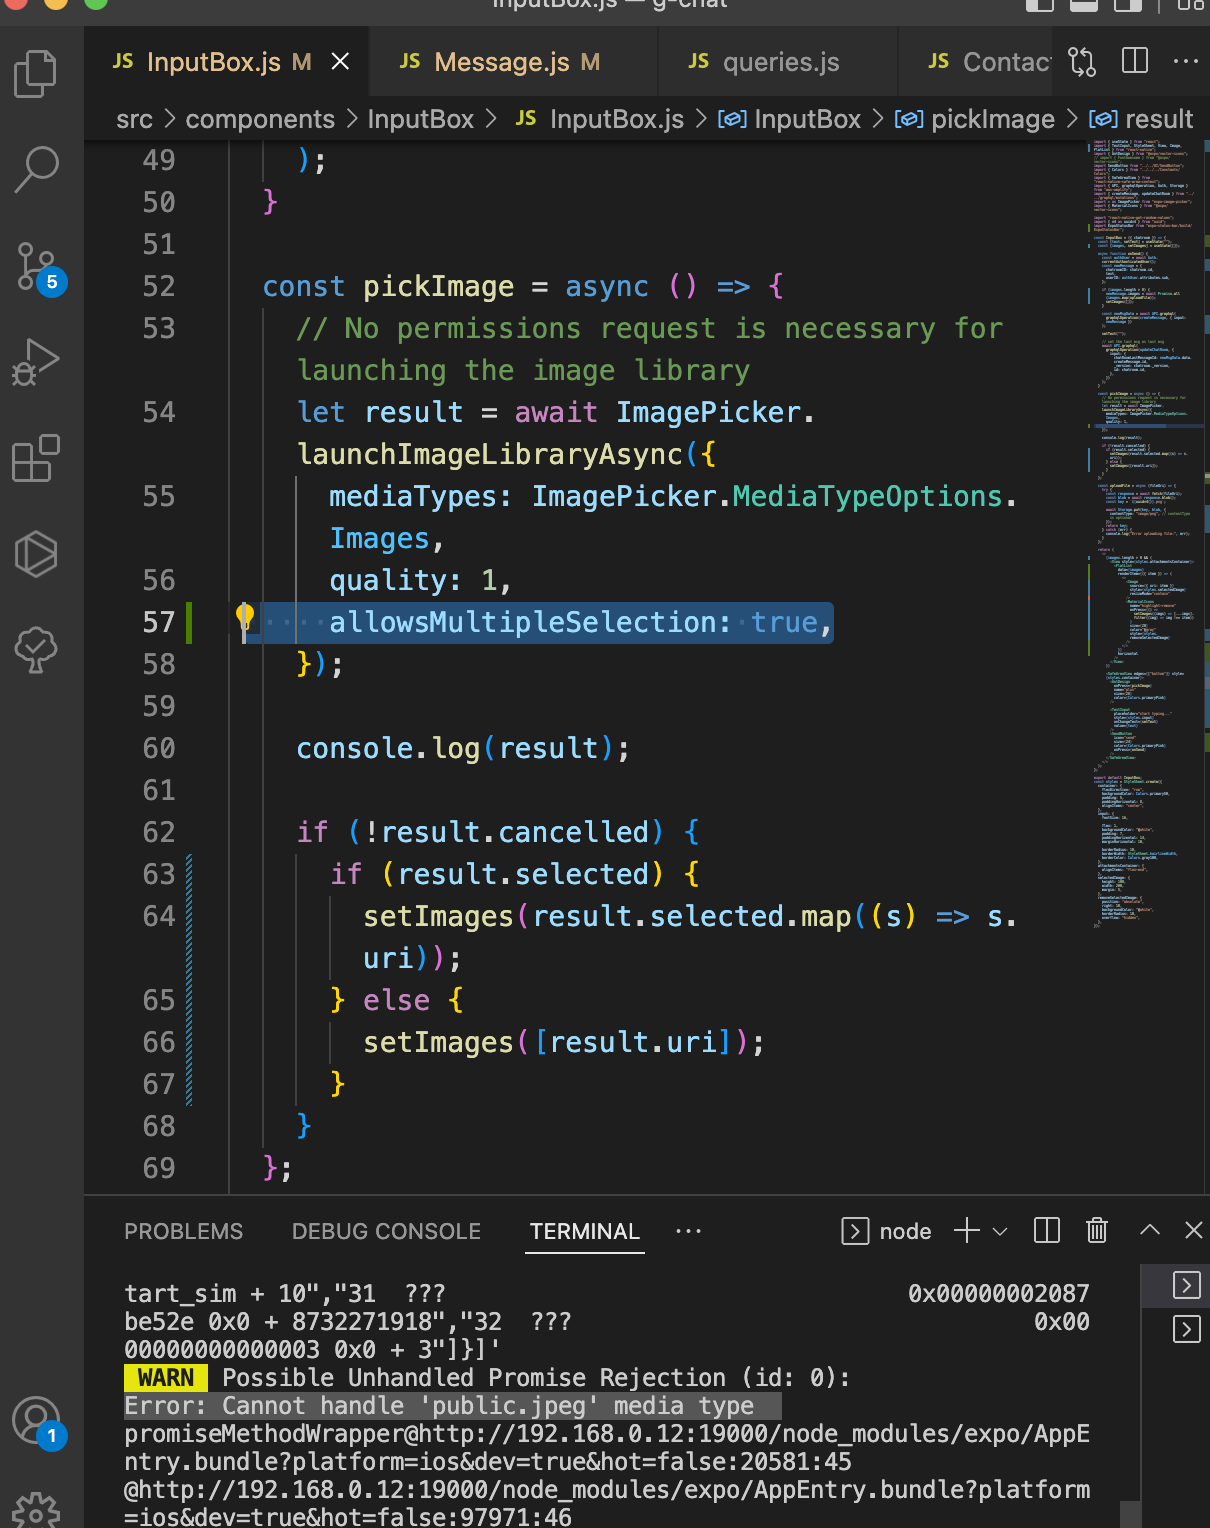Viewport: 1210px width, 1528px height.
Task: Click the allowsMultipleSelection property text
Action: click(521, 622)
